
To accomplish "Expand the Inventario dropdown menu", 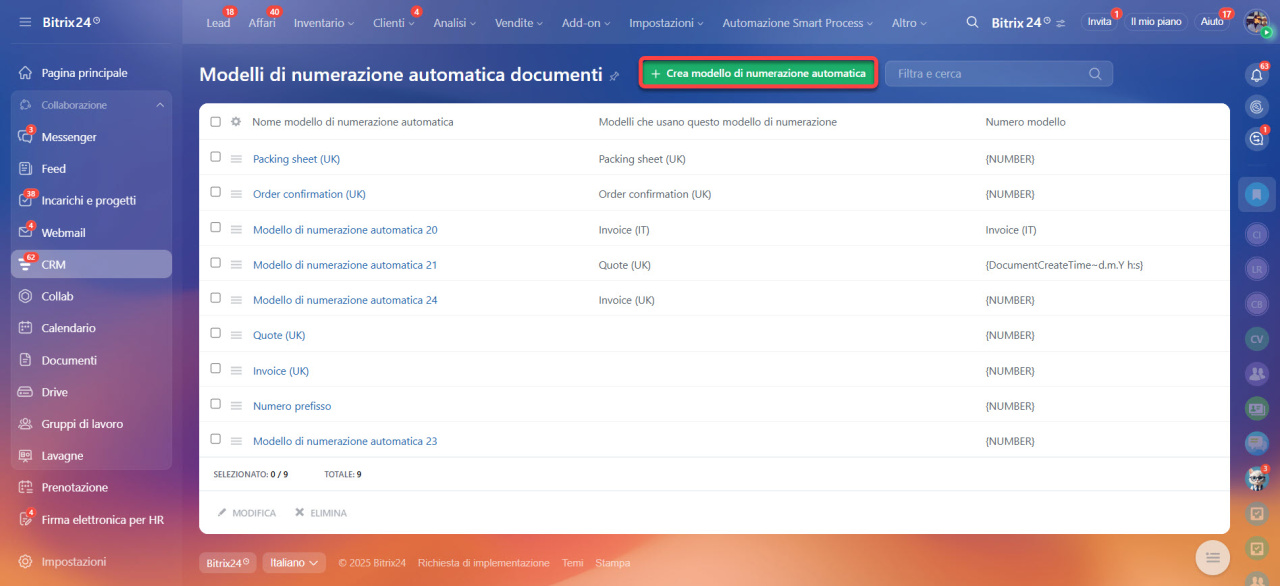I will [323, 23].
